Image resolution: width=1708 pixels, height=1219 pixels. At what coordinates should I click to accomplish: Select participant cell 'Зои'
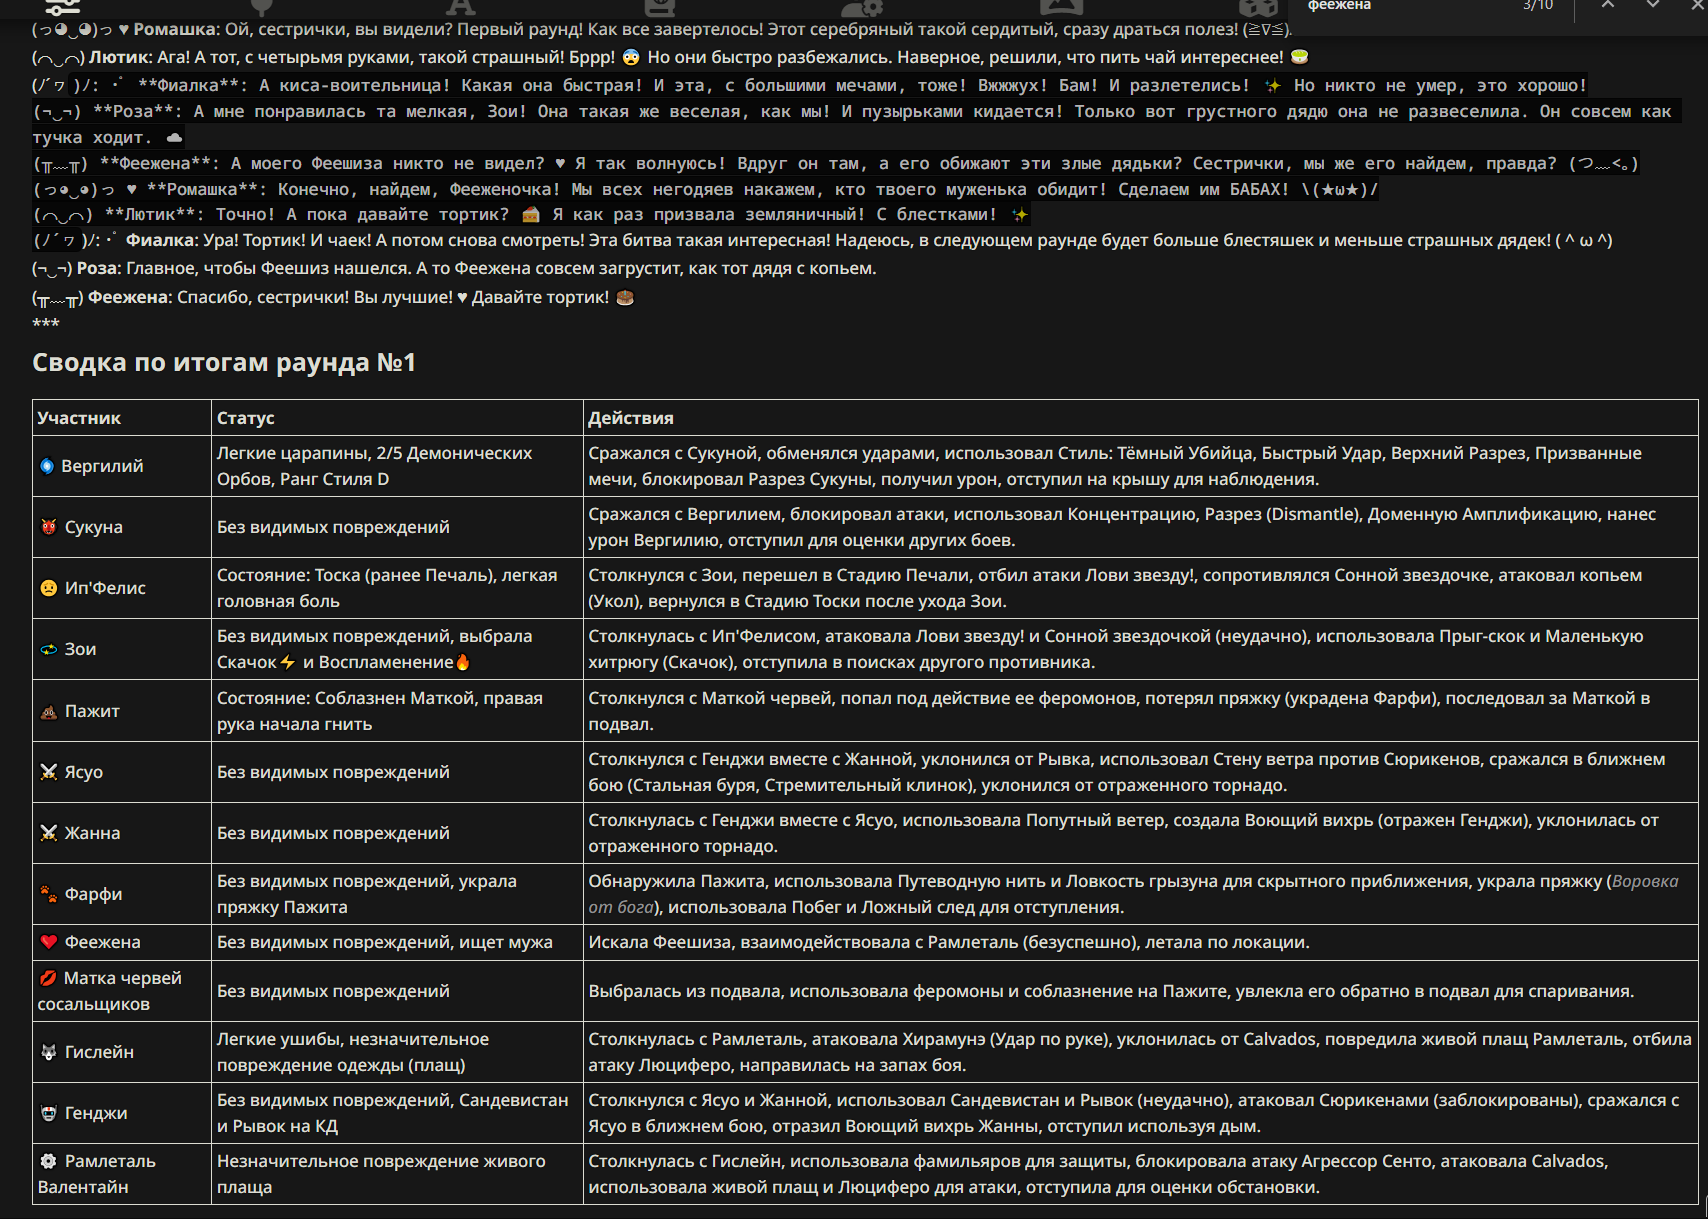[x=122, y=649]
